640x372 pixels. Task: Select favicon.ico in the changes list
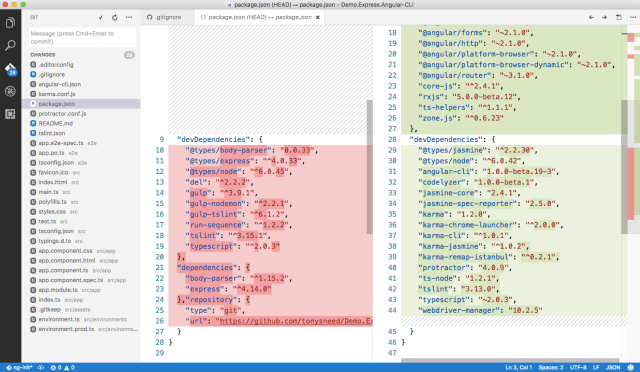81,172
